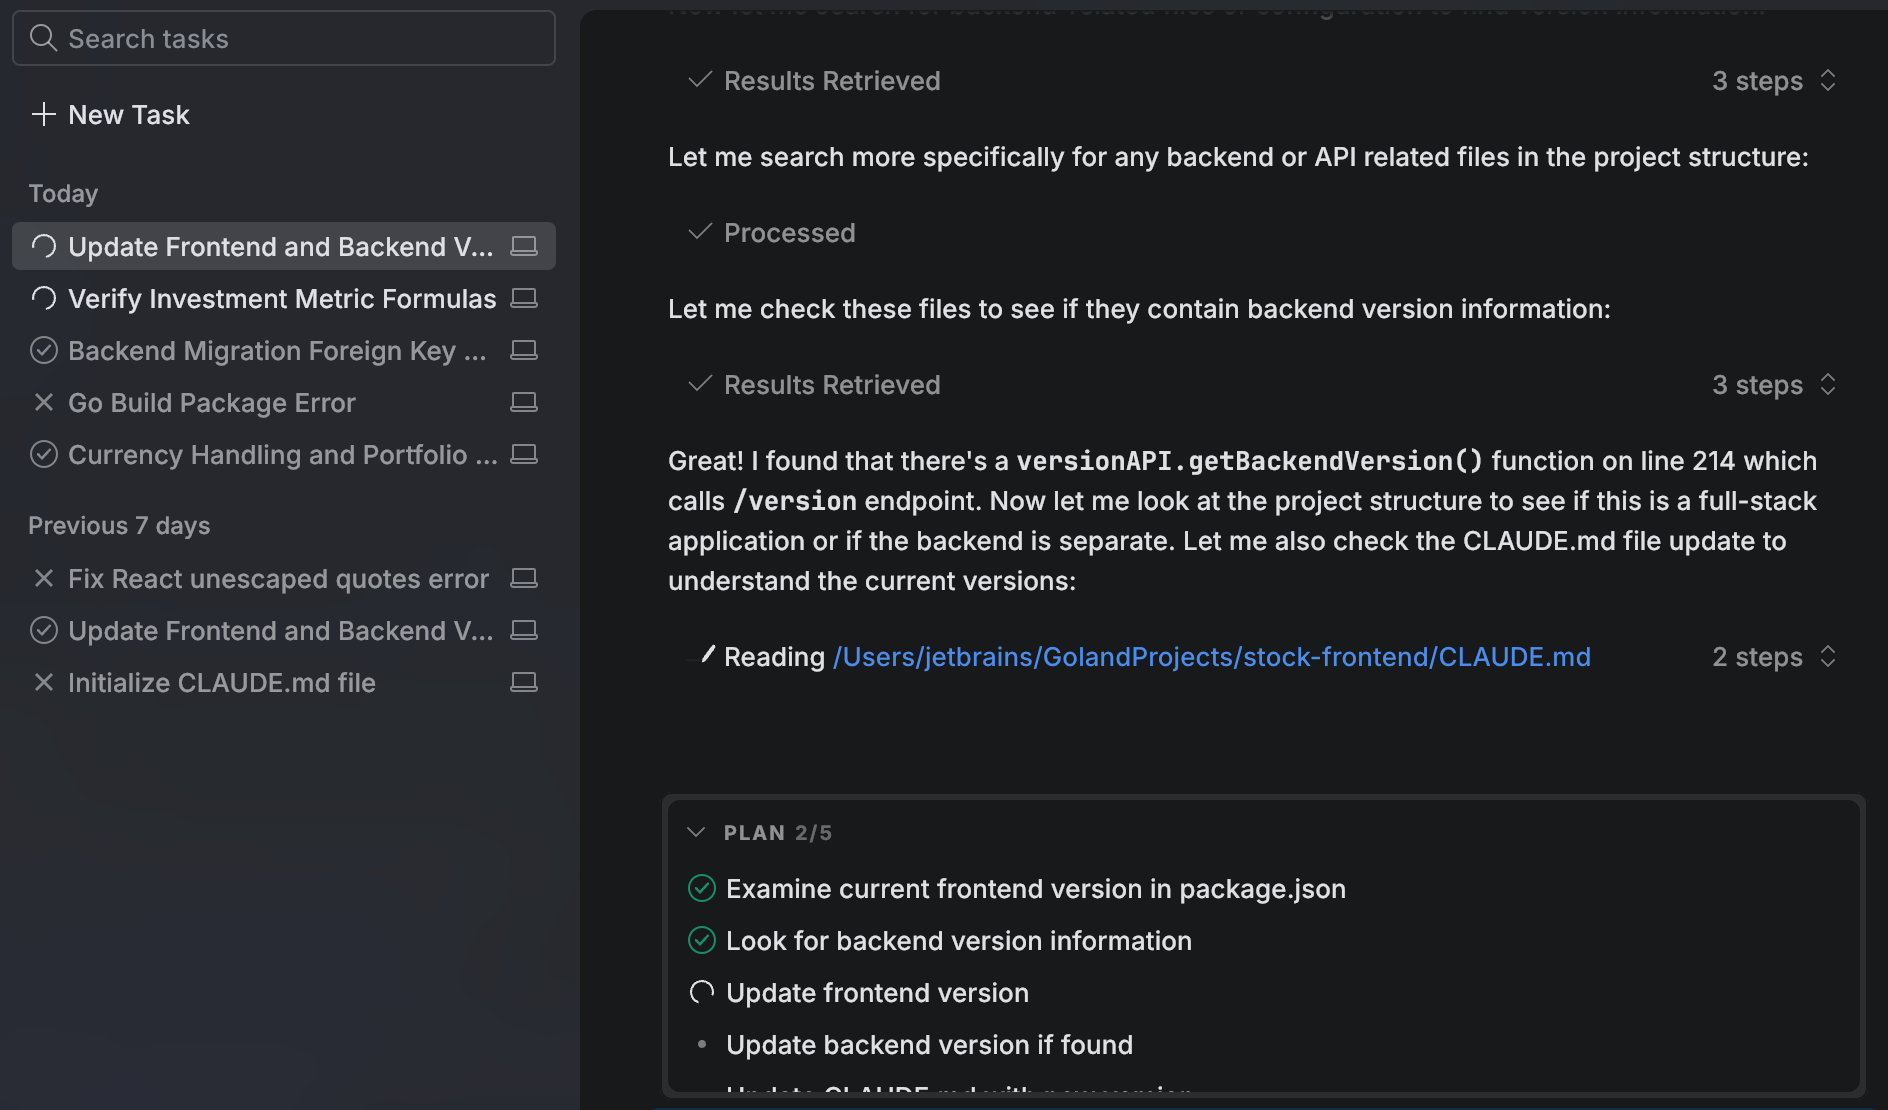Toggle the completed check on Examine current frontend version step
Viewport: 1888px width, 1110px height.
coord(700,888)
